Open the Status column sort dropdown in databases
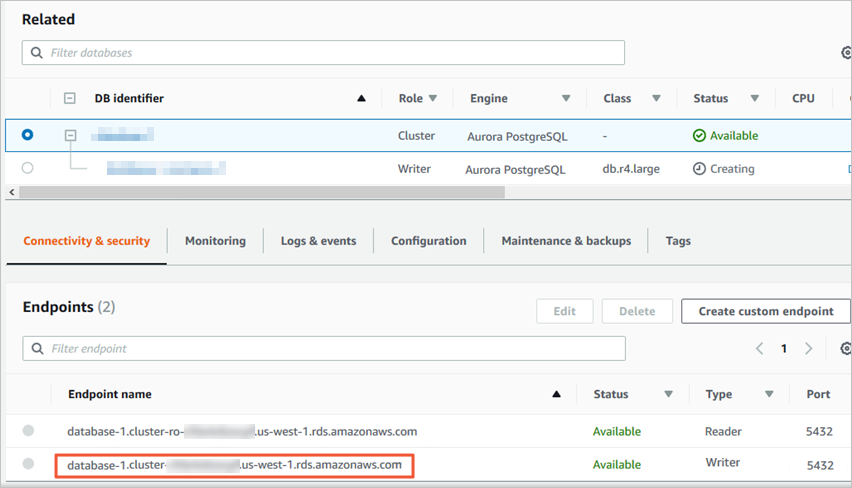 point(755,98)
